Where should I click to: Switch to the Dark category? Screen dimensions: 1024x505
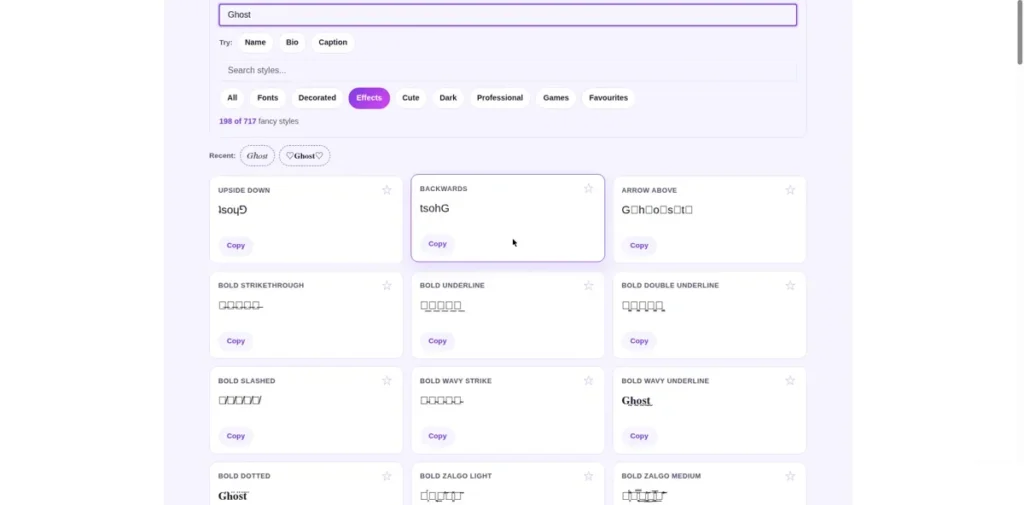coord(448,98)
